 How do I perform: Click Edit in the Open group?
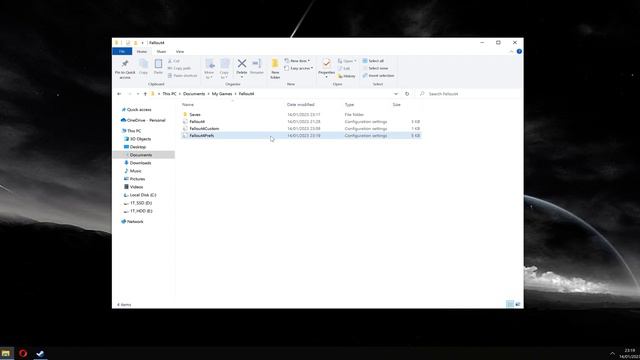344,68
